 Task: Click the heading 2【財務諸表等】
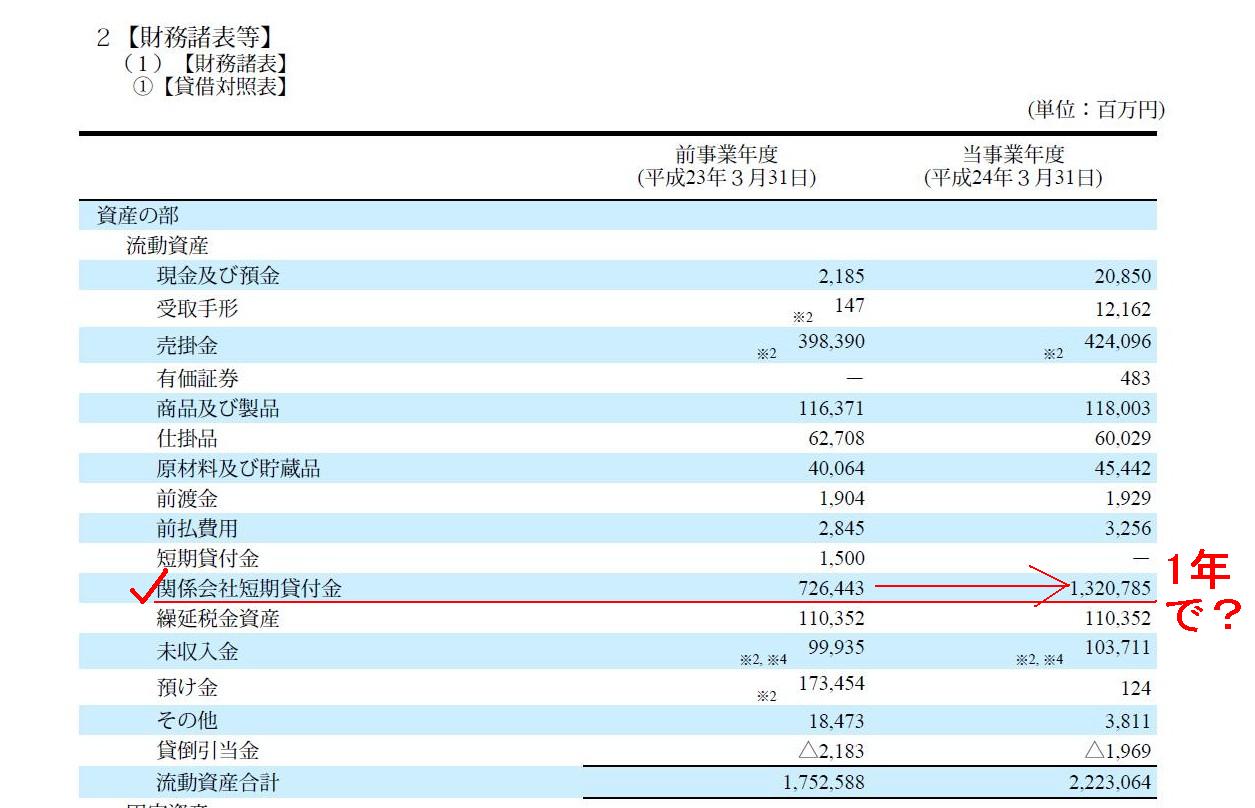point(185,38)
